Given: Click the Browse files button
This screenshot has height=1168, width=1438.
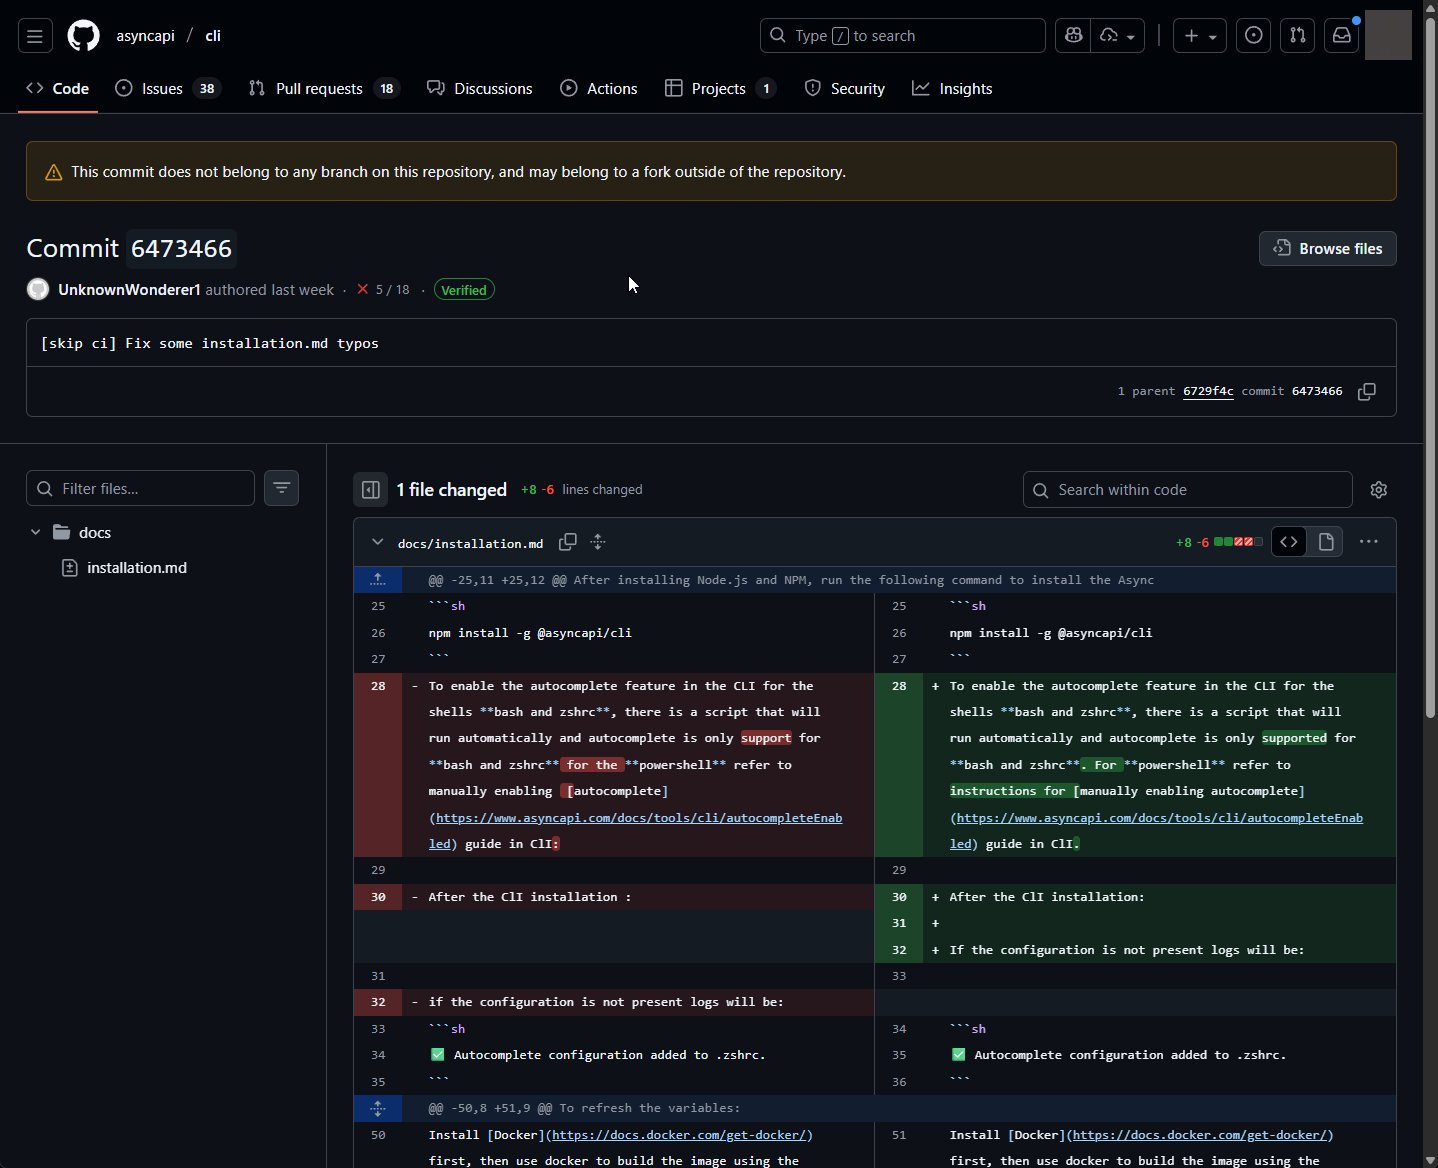Looking at the screenshot, I should click(1327, 249).
